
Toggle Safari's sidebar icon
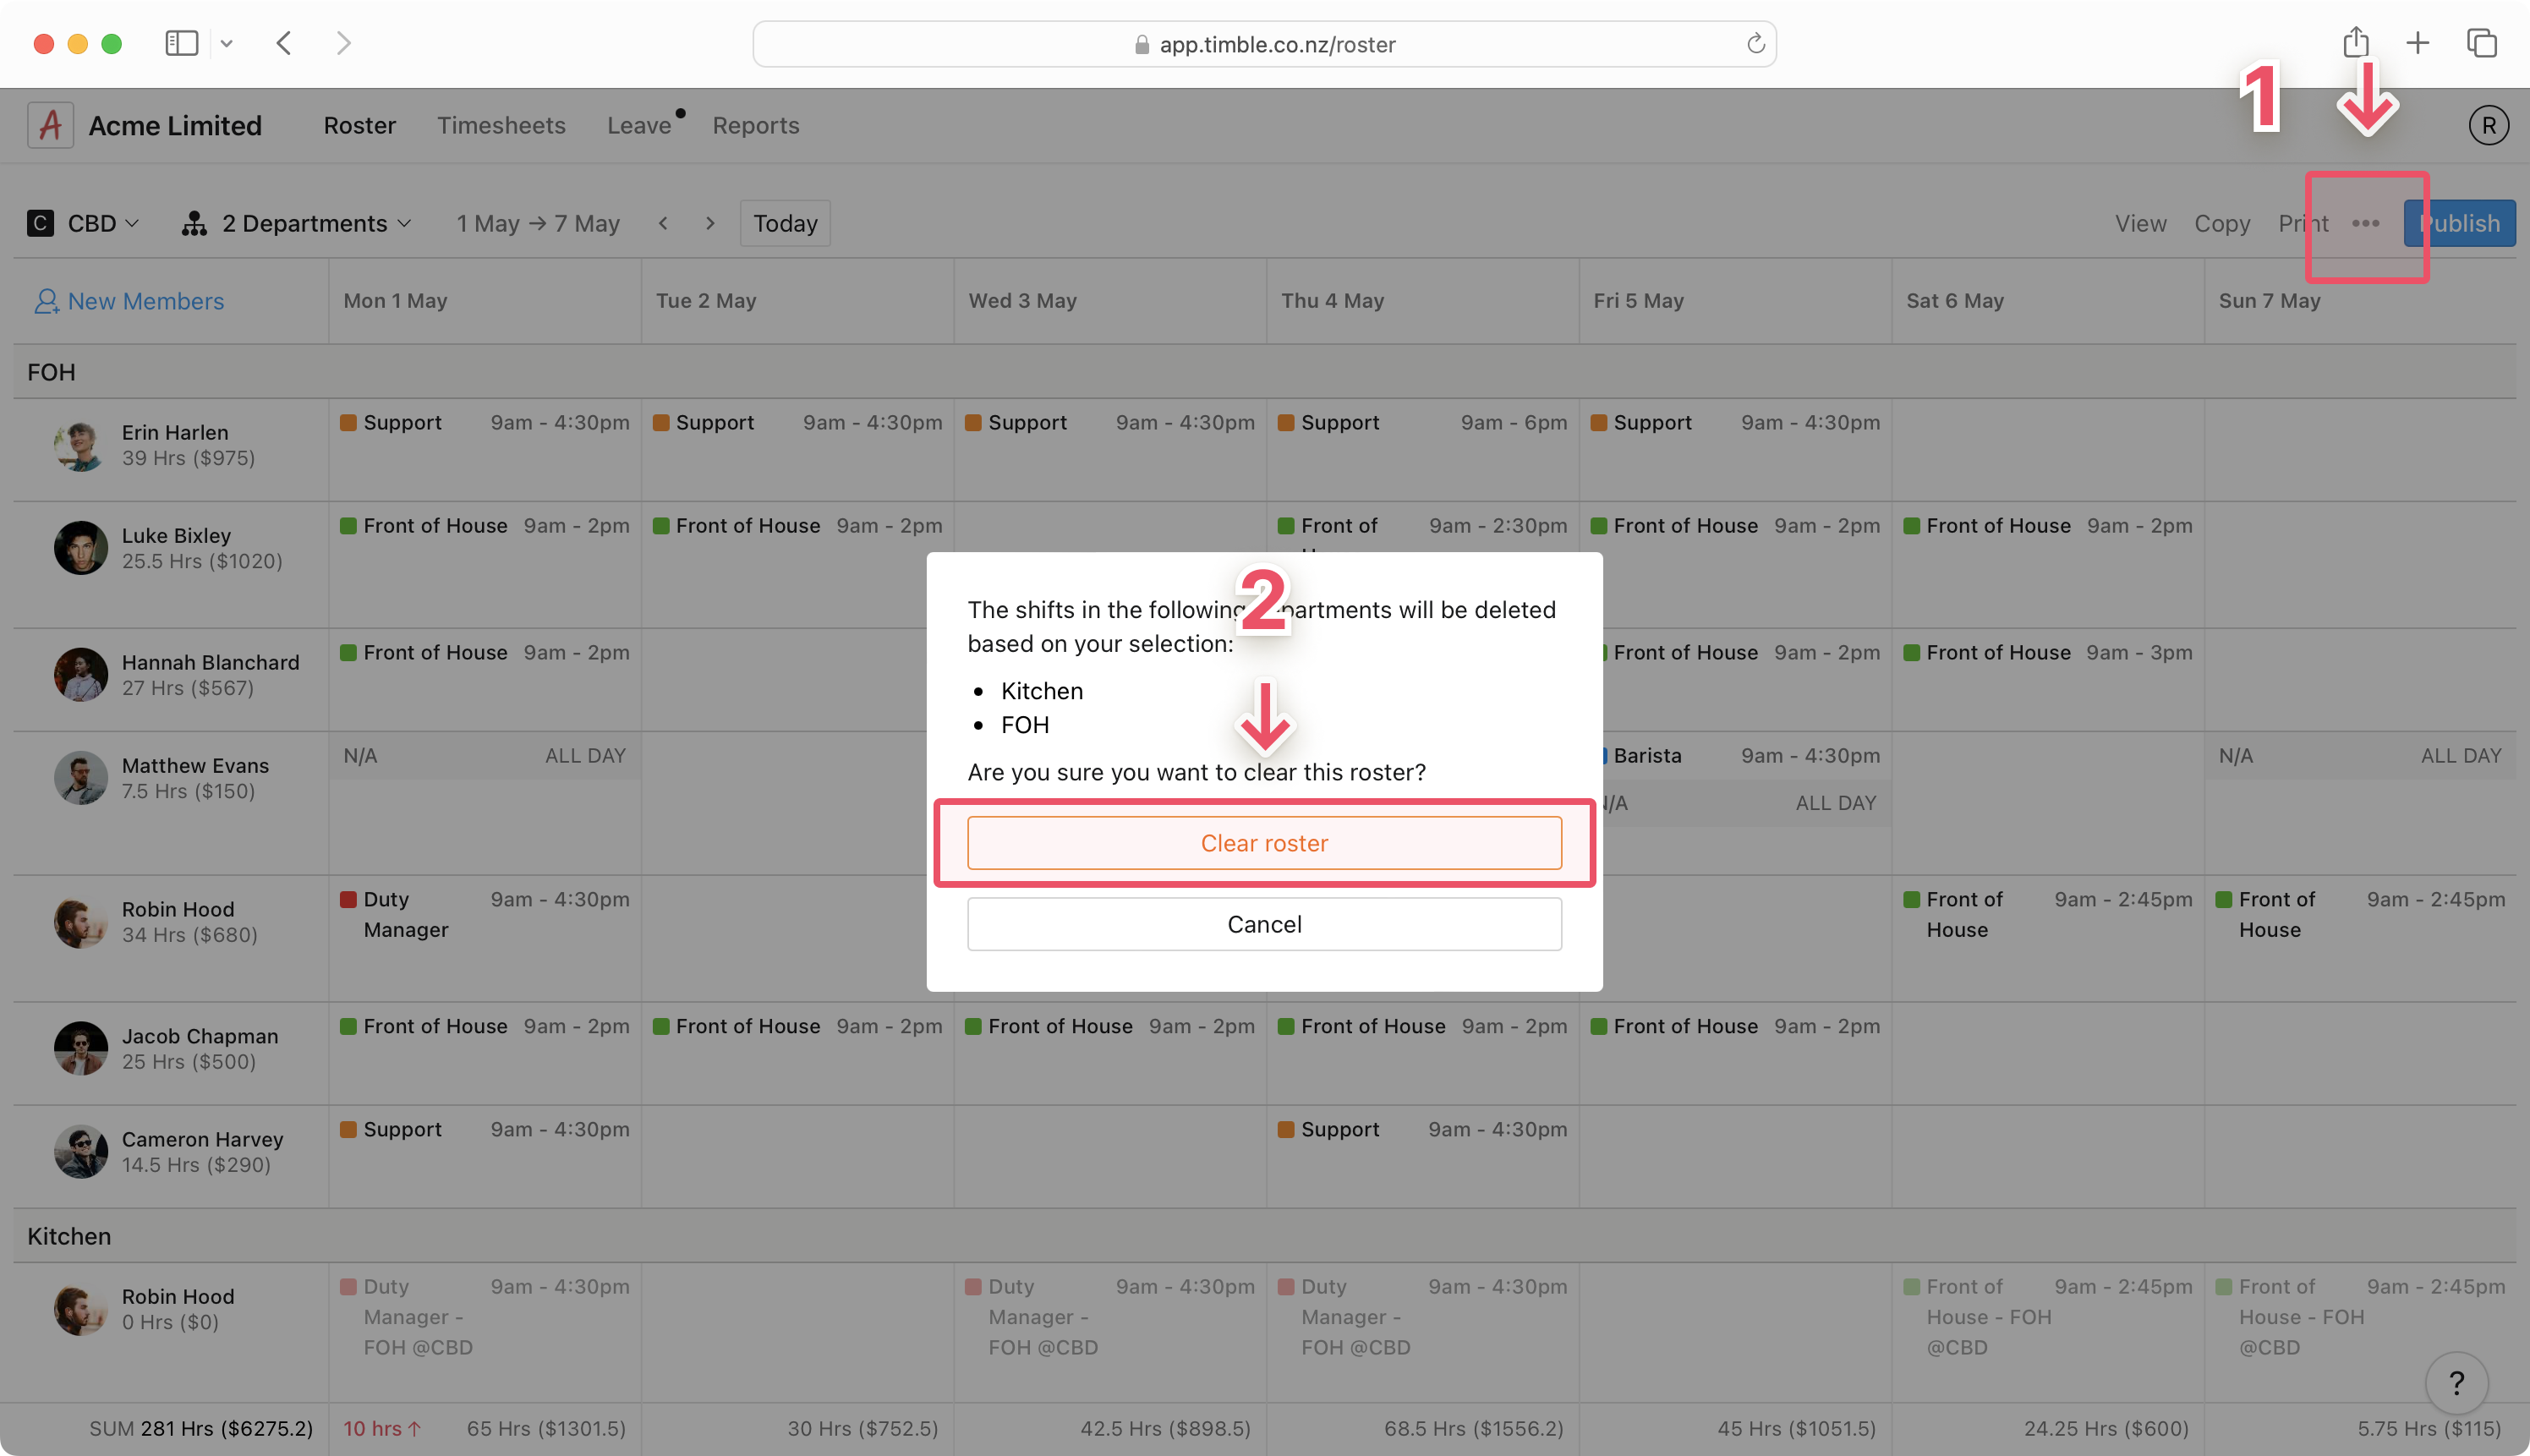[181, 43]
